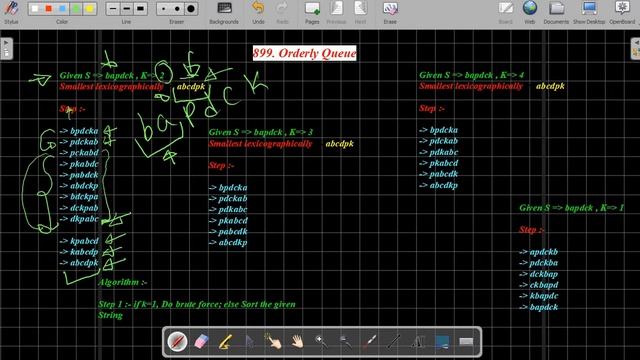Go to the Next page
This screenshot has height=360, width=640.
[x=360, y=12]
